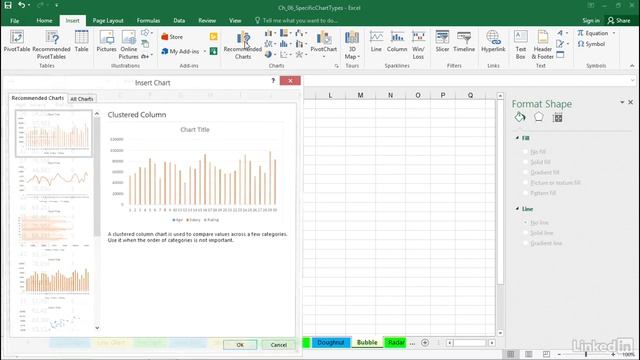The width and height of the screenshot is (640, 360).
Task: Open Fill & Line options in Format Shape
Action: click(520, 118)
